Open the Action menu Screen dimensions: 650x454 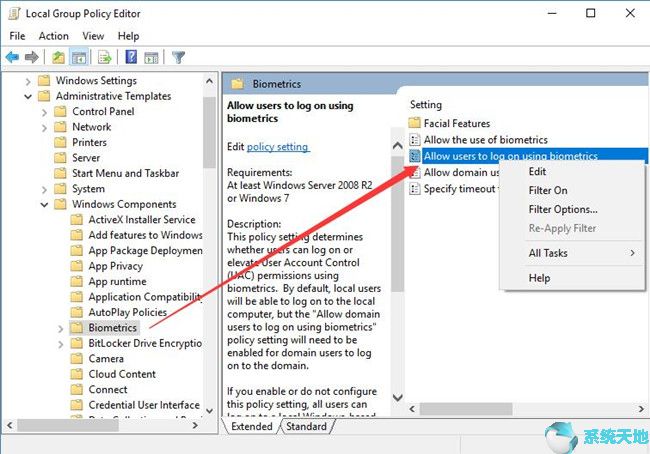[54, 36]
